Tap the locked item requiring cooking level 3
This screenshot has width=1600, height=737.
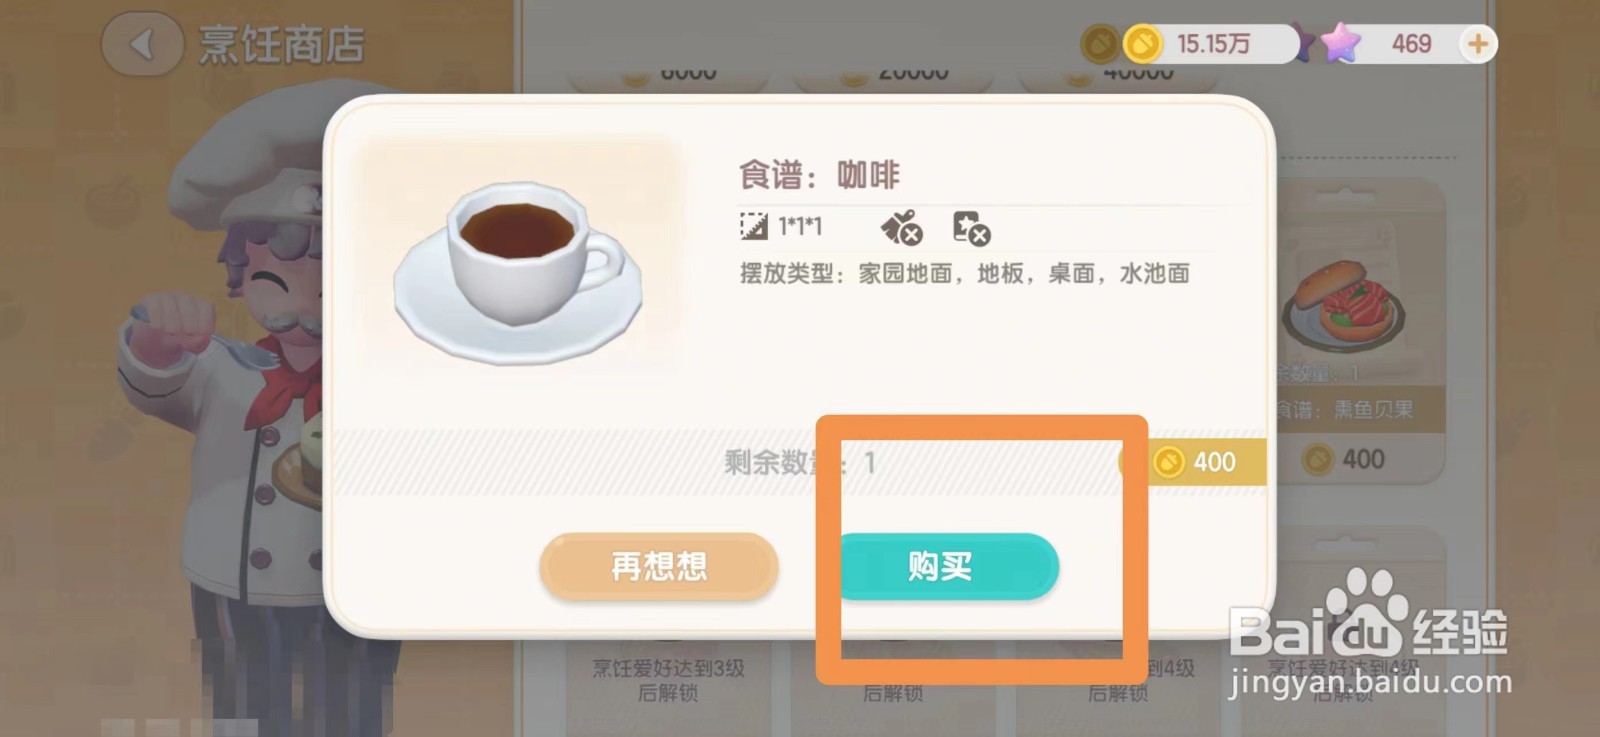668,680
